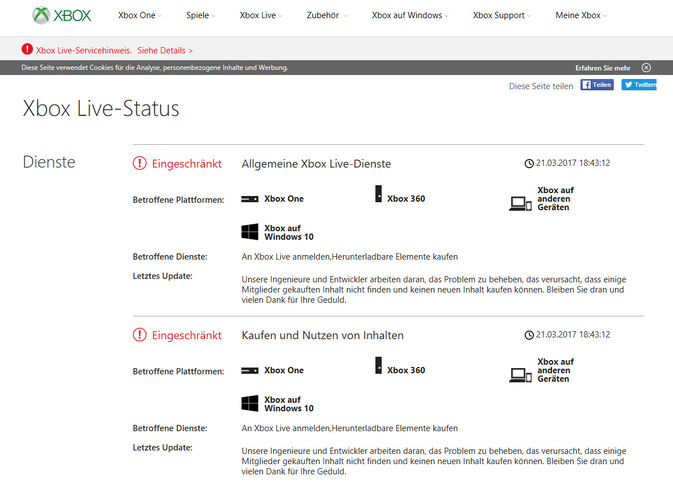
Task: Open the Meine Xbox menu
Action: tap(581, 15)
